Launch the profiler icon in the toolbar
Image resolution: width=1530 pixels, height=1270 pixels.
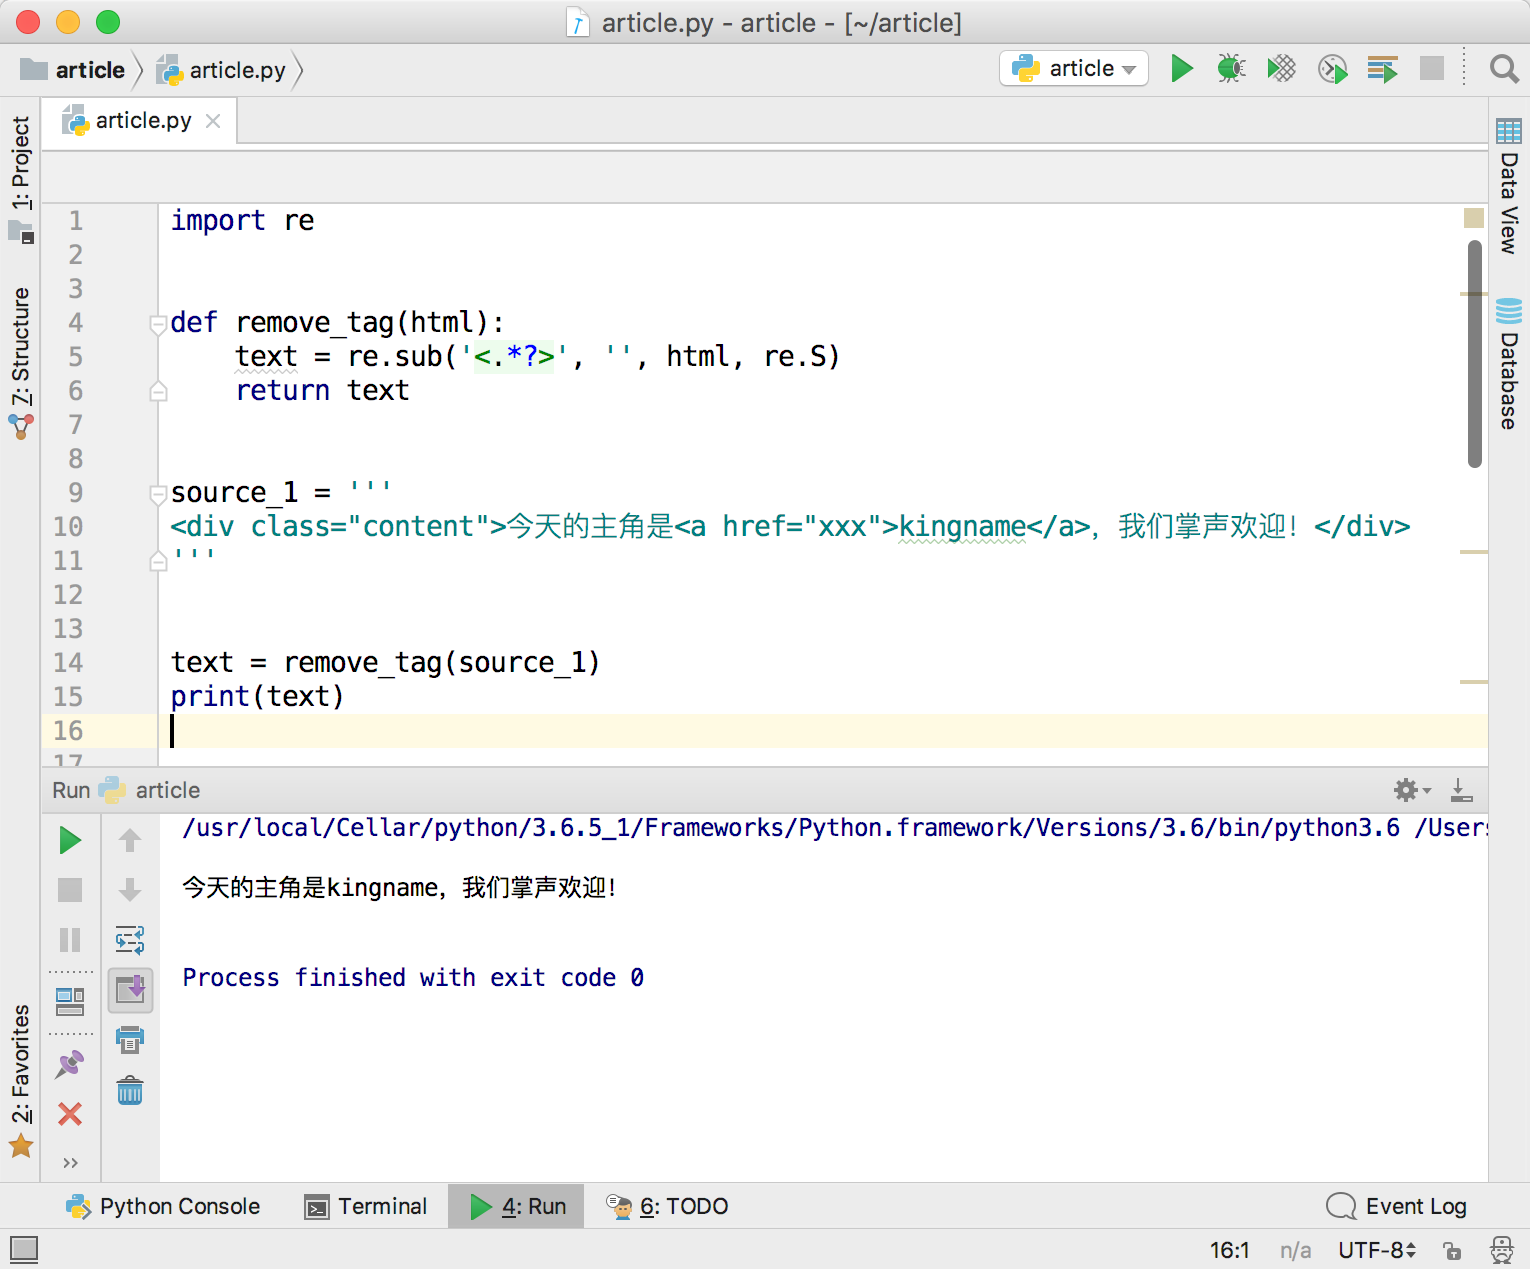pos(1332,68)
